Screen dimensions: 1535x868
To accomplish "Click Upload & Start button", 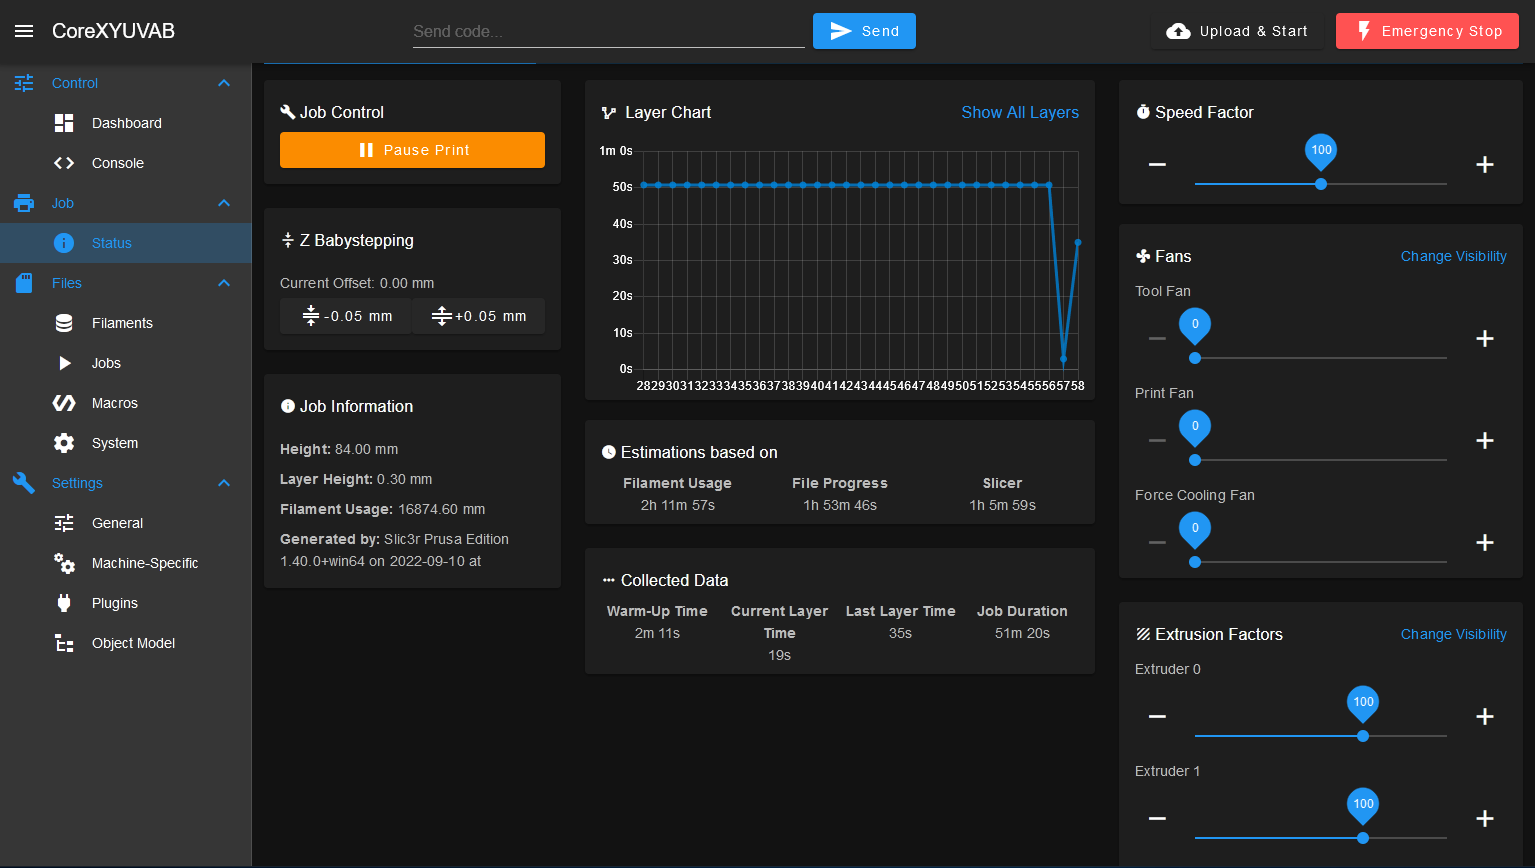I will [x=1237, y=31].
